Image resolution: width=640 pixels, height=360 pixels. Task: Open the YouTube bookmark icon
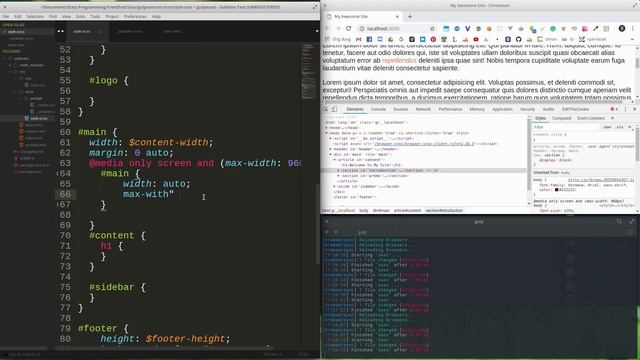coord(476,40)
